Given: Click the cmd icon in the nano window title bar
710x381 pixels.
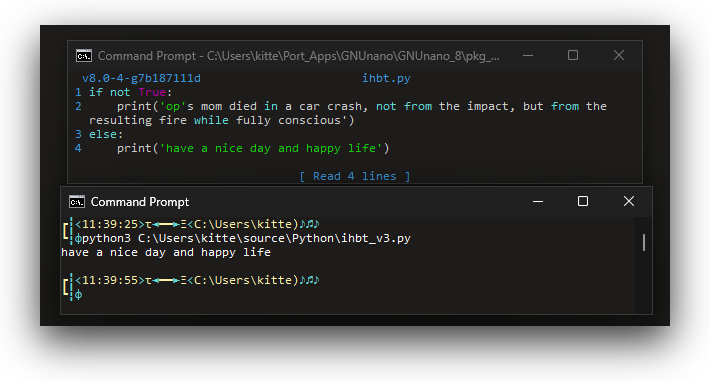Looking at the screenshot, I should [x=84, y=56].
